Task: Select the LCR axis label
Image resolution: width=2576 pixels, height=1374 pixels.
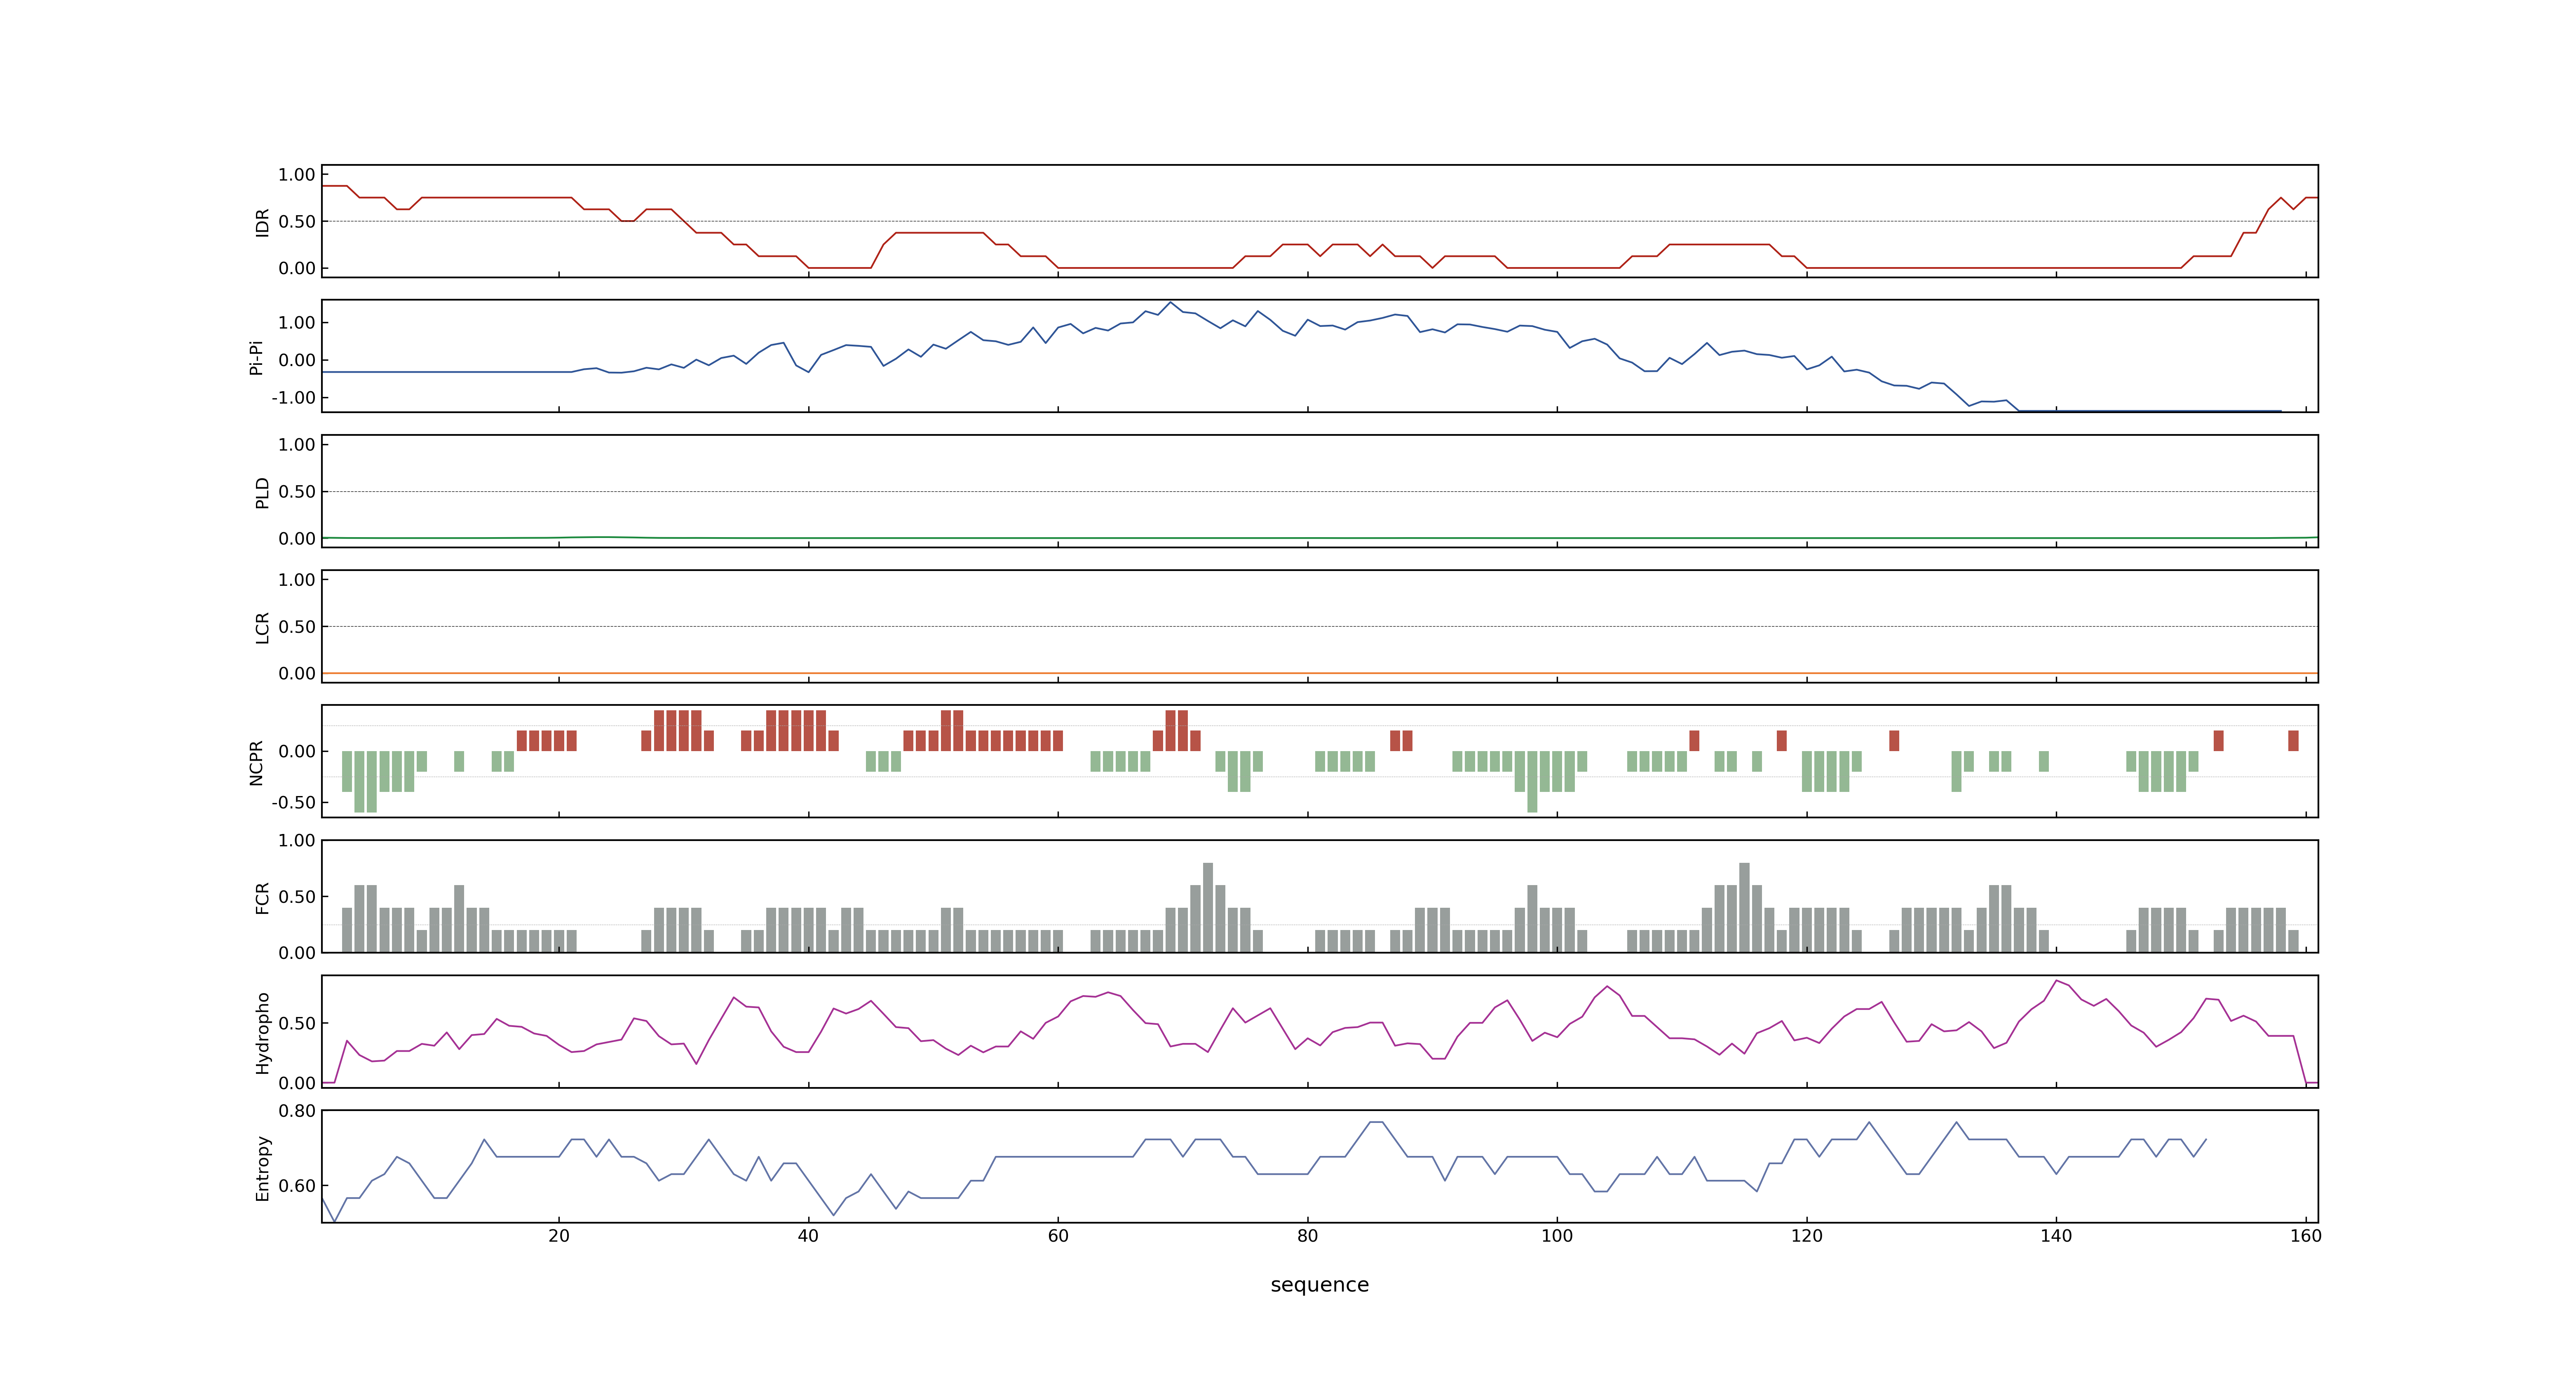Action: pyautogui.click(x=262, y=627)
